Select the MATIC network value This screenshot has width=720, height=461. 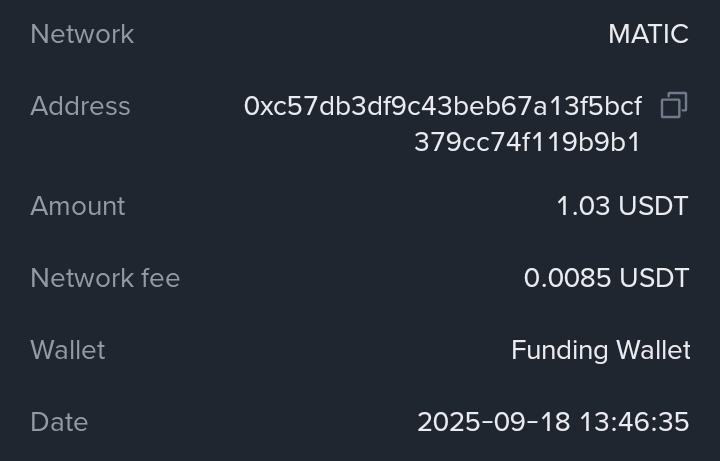[648, 34]
